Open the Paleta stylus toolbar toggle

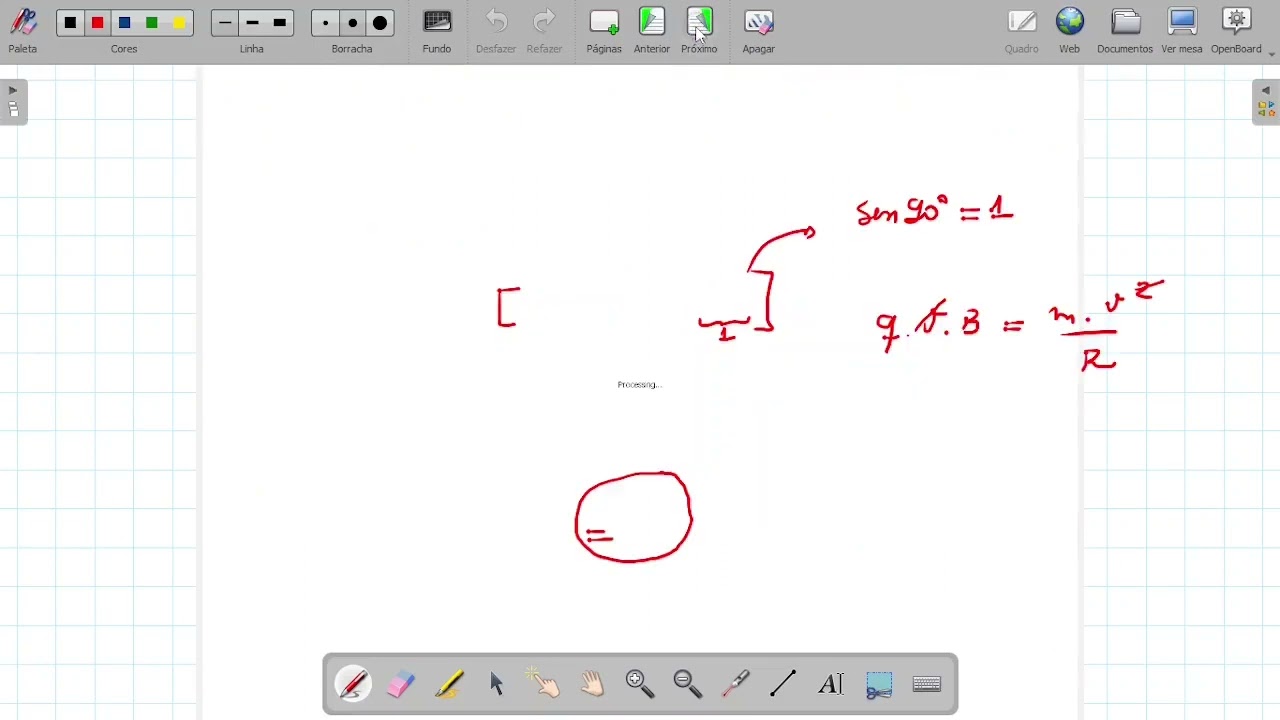pyautogui.click(x=23, y=30)
